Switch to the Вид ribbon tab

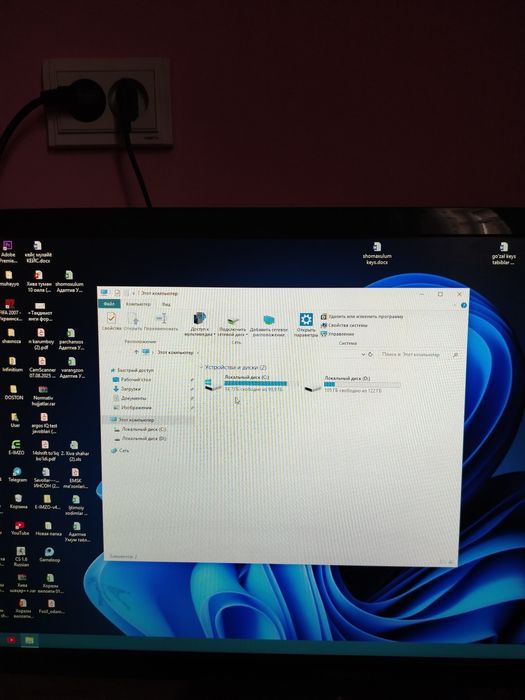click(x=166, y=304)
